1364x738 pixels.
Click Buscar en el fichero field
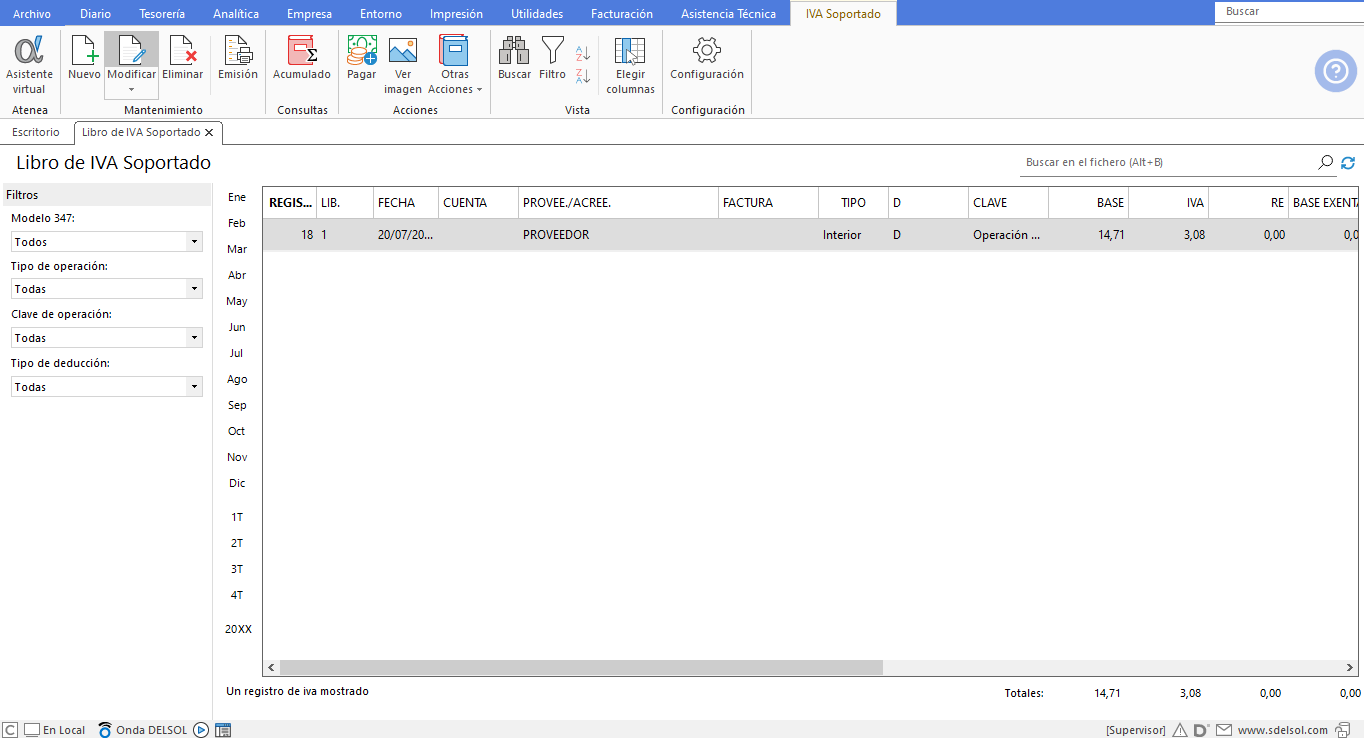[x=1168, y=162]
